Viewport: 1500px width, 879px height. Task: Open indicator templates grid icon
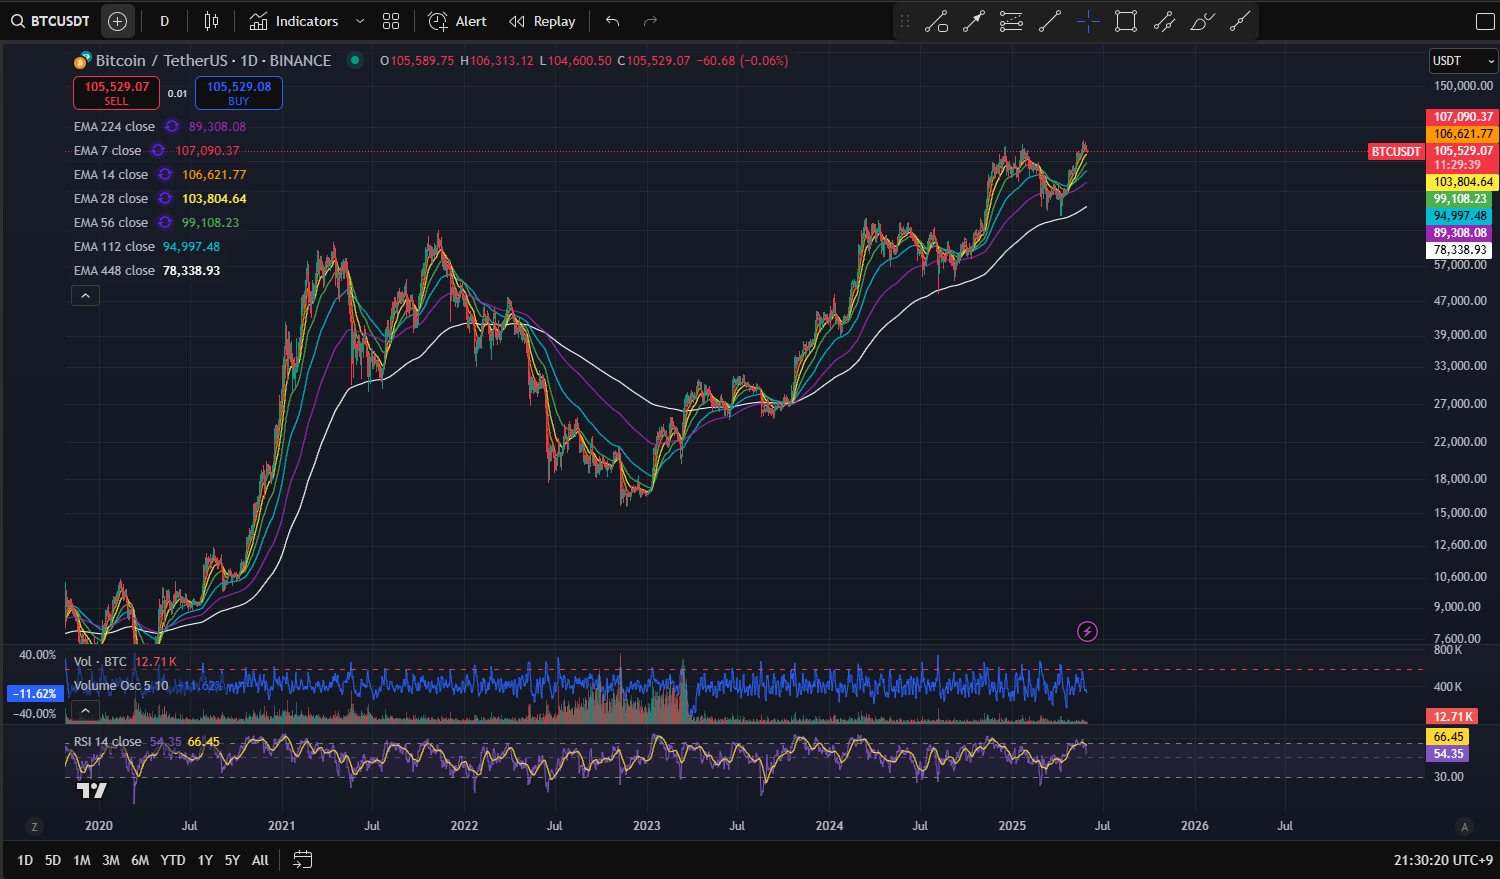tap(391, 21)
